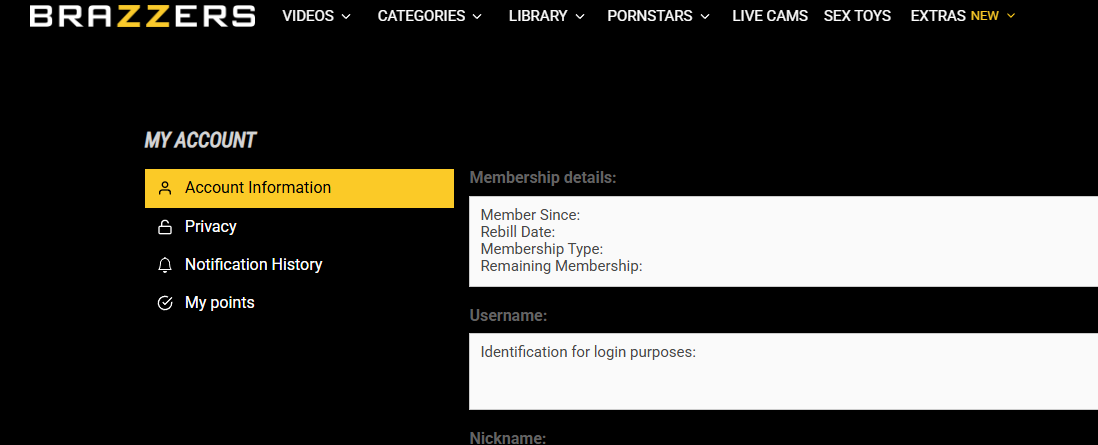The height and width of the screenshot is (445, 1098).
Task: Select the Library menu label
Action: pyautogui.click(x=537, y=16)
